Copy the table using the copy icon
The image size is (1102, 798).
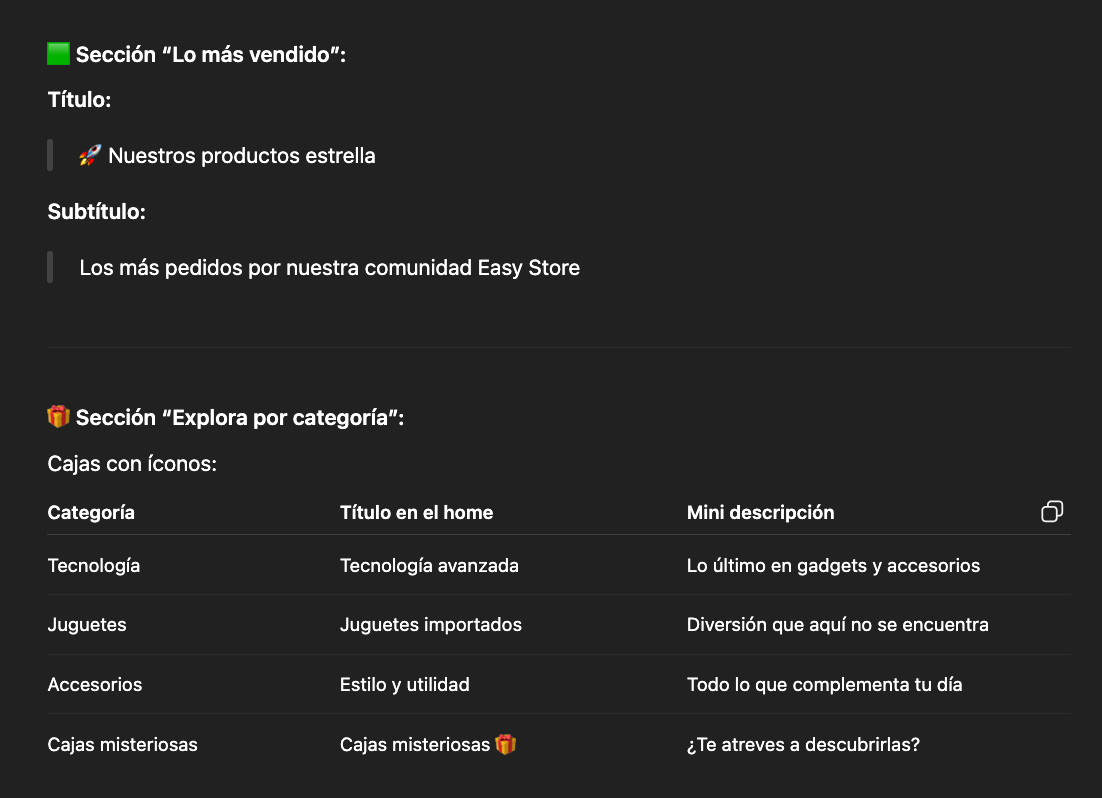pyautogui.click(x=1051, y=511)
